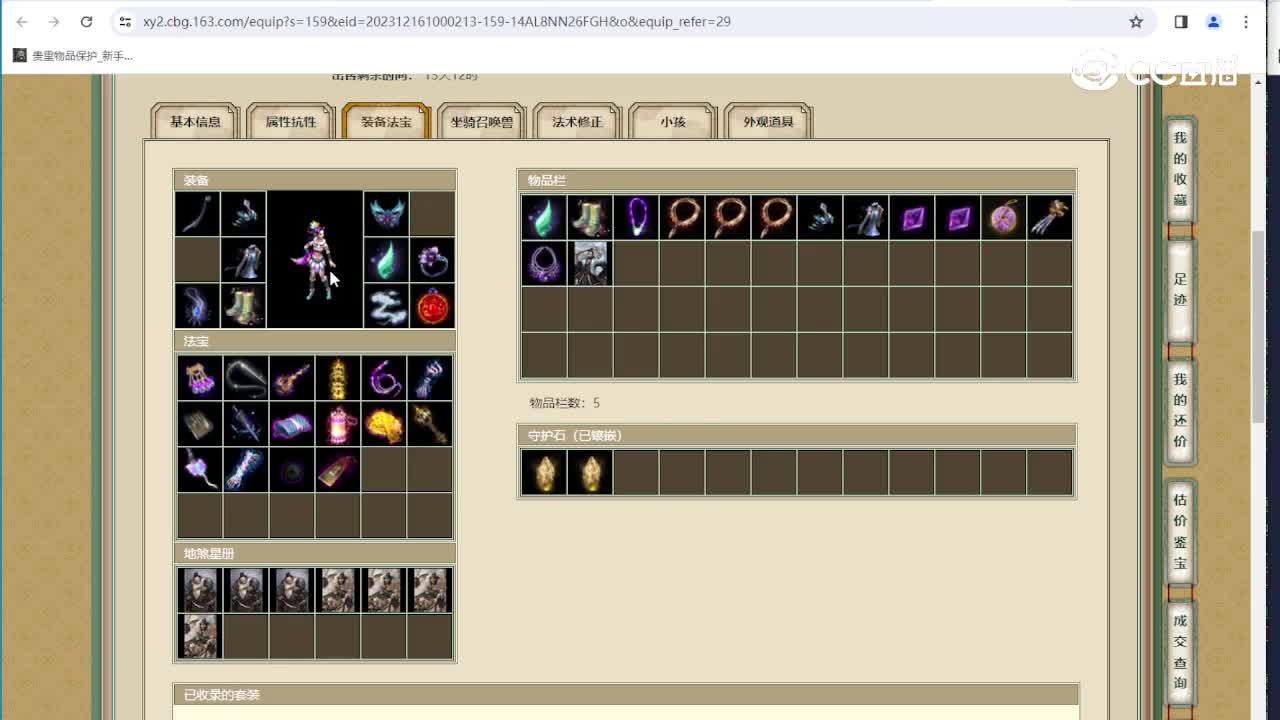This screenshot has height=720, width=1280.
Task: Open 足迹 in the side panel
Action: pyautogui.click(x=1180, y=289)
